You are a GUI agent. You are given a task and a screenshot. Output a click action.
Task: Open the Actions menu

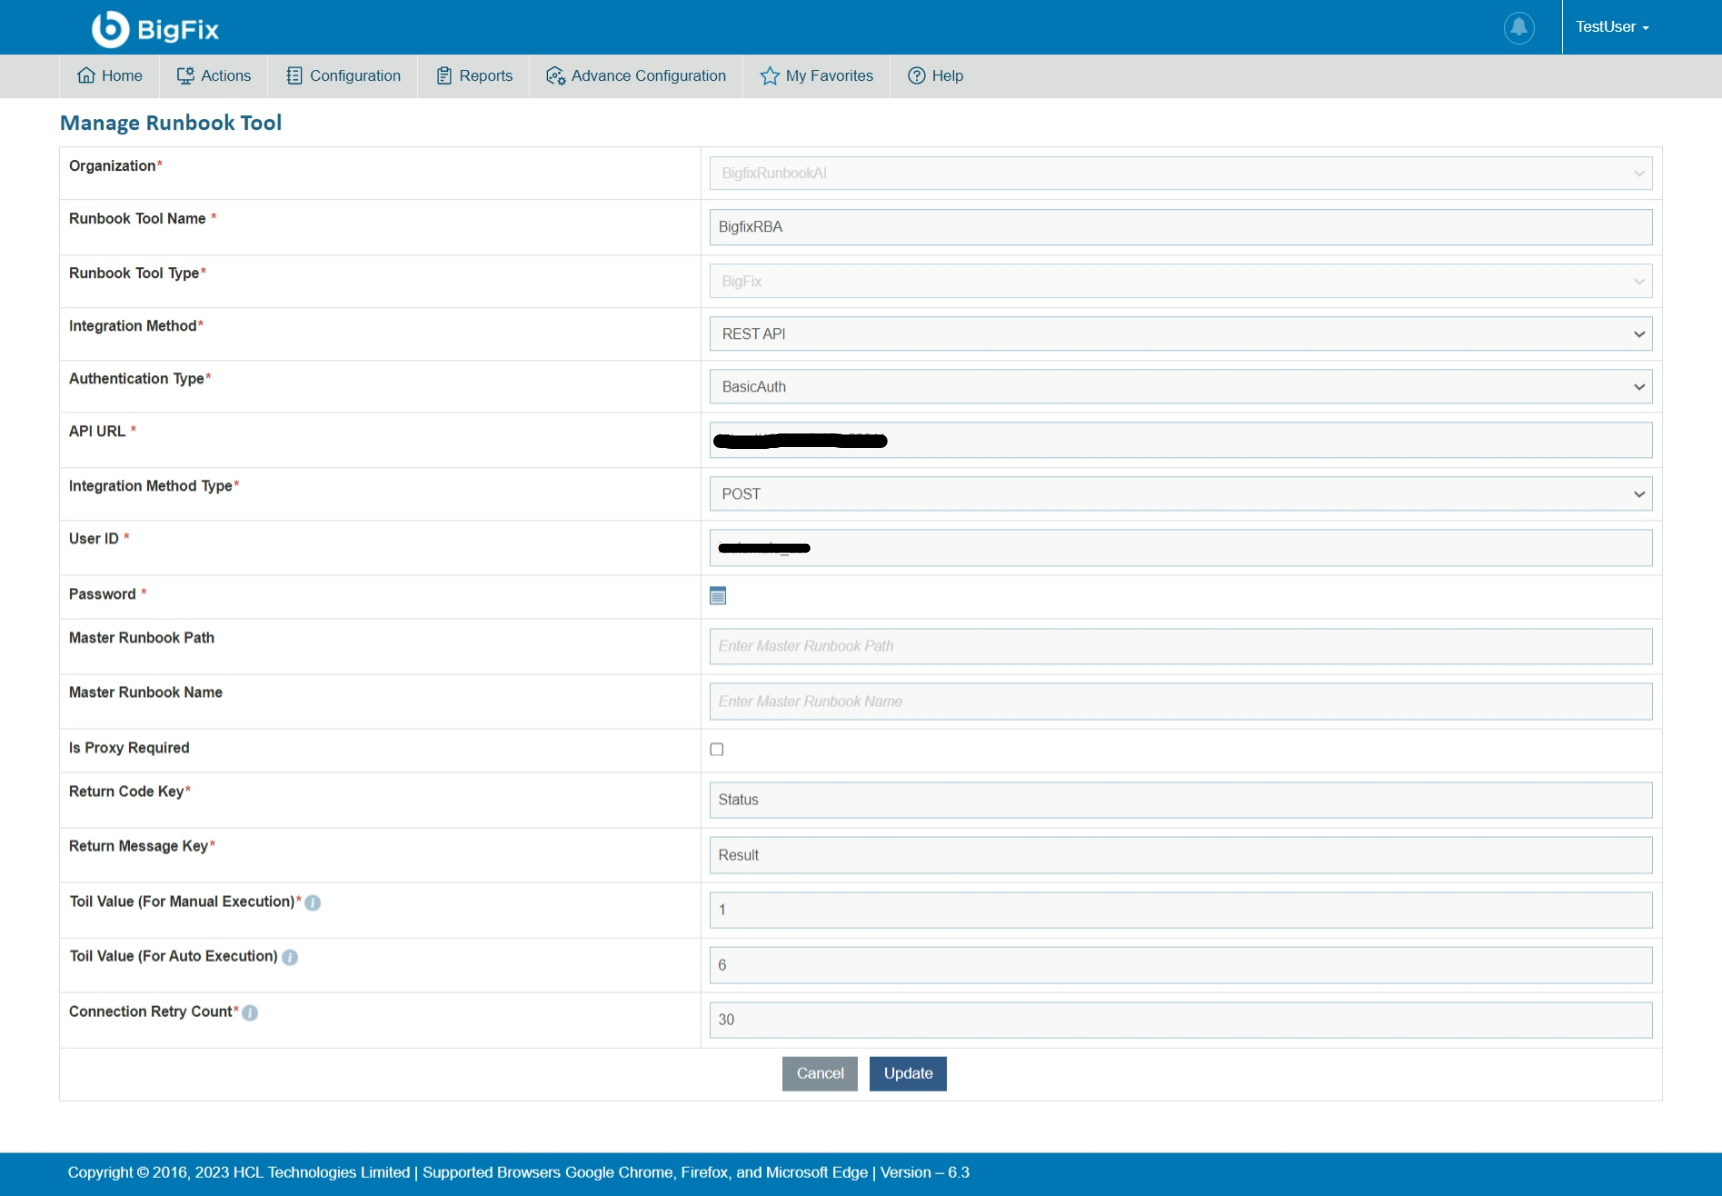[x=214, y=76]
